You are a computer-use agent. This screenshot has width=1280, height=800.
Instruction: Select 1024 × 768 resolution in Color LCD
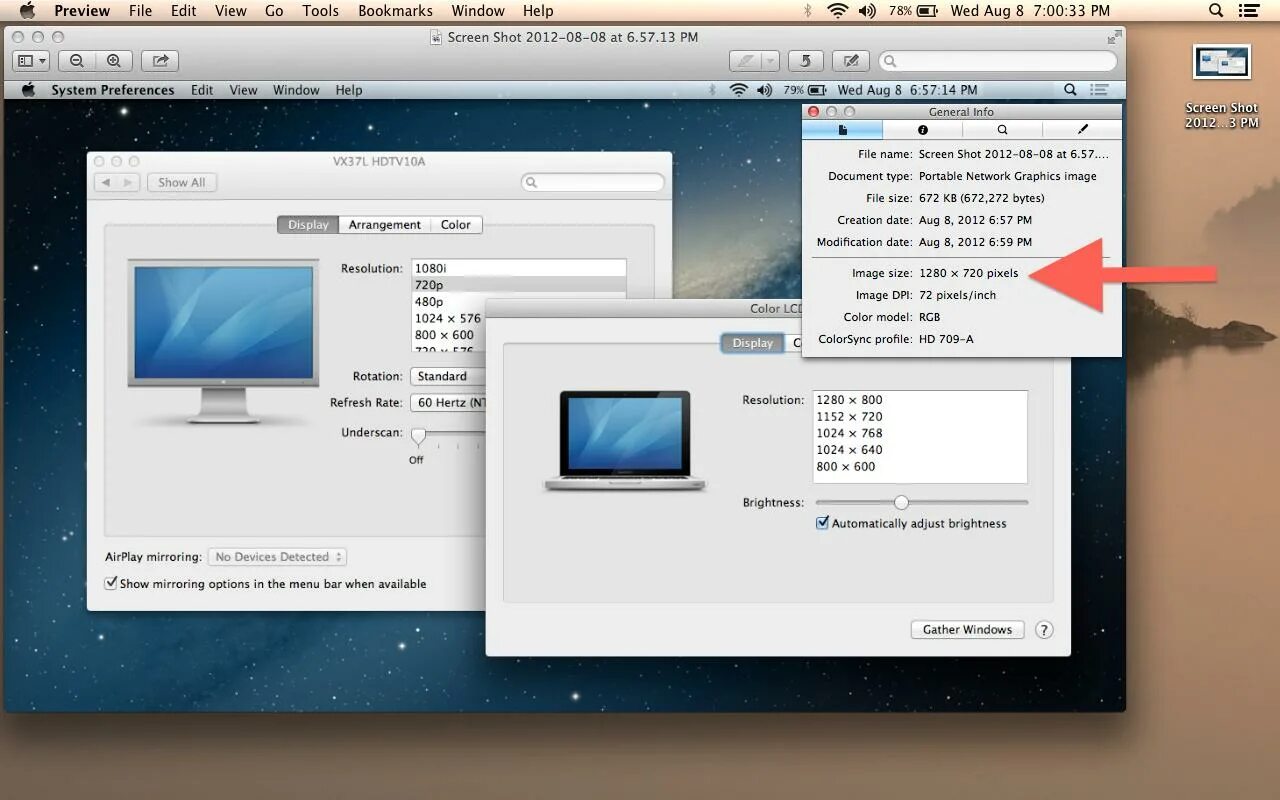pos(921,433)
